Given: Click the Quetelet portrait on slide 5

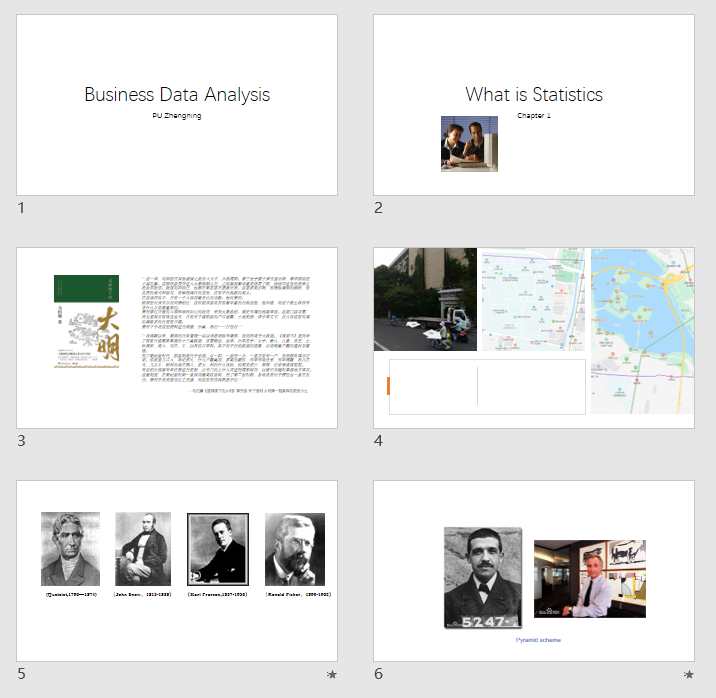Looking at the screenshot, I should [x=70, y=549].
